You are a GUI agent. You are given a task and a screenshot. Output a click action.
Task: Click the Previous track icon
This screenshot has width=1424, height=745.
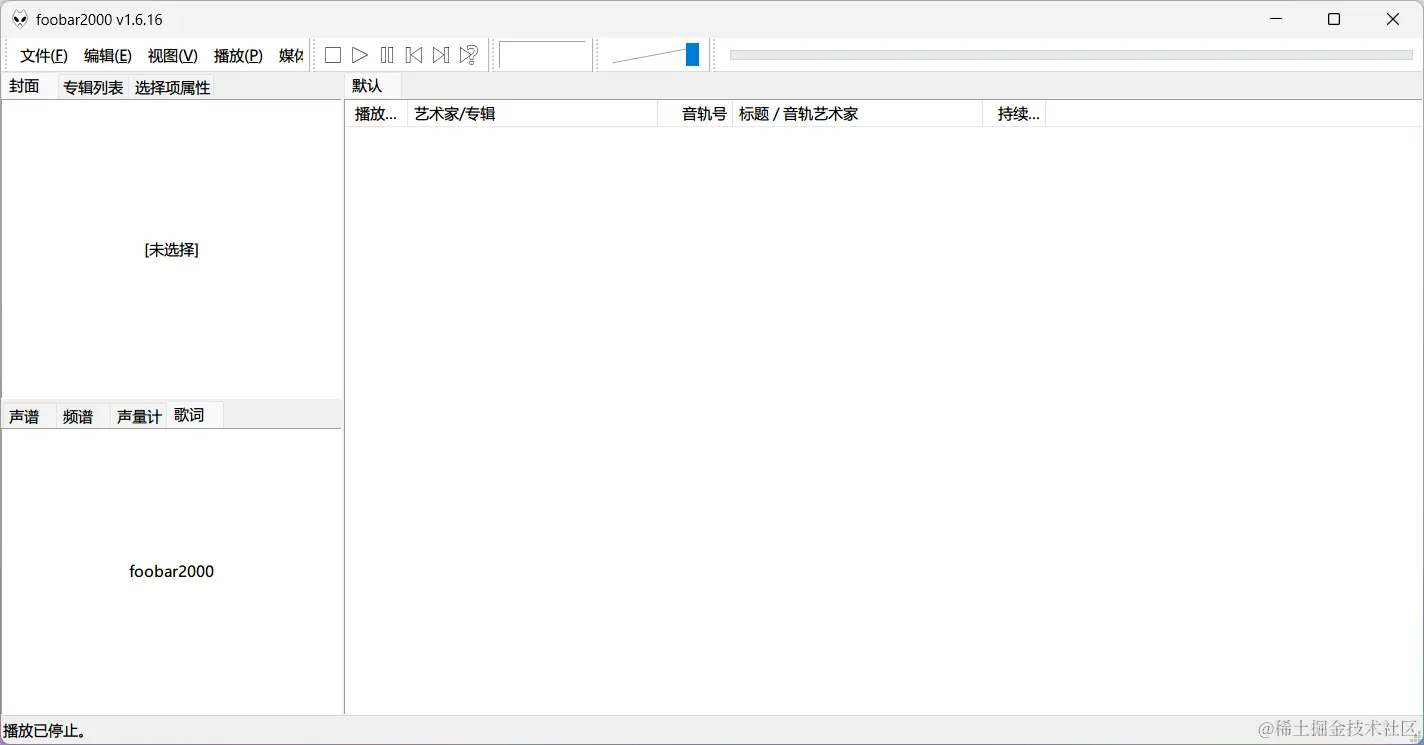(413, 55)
